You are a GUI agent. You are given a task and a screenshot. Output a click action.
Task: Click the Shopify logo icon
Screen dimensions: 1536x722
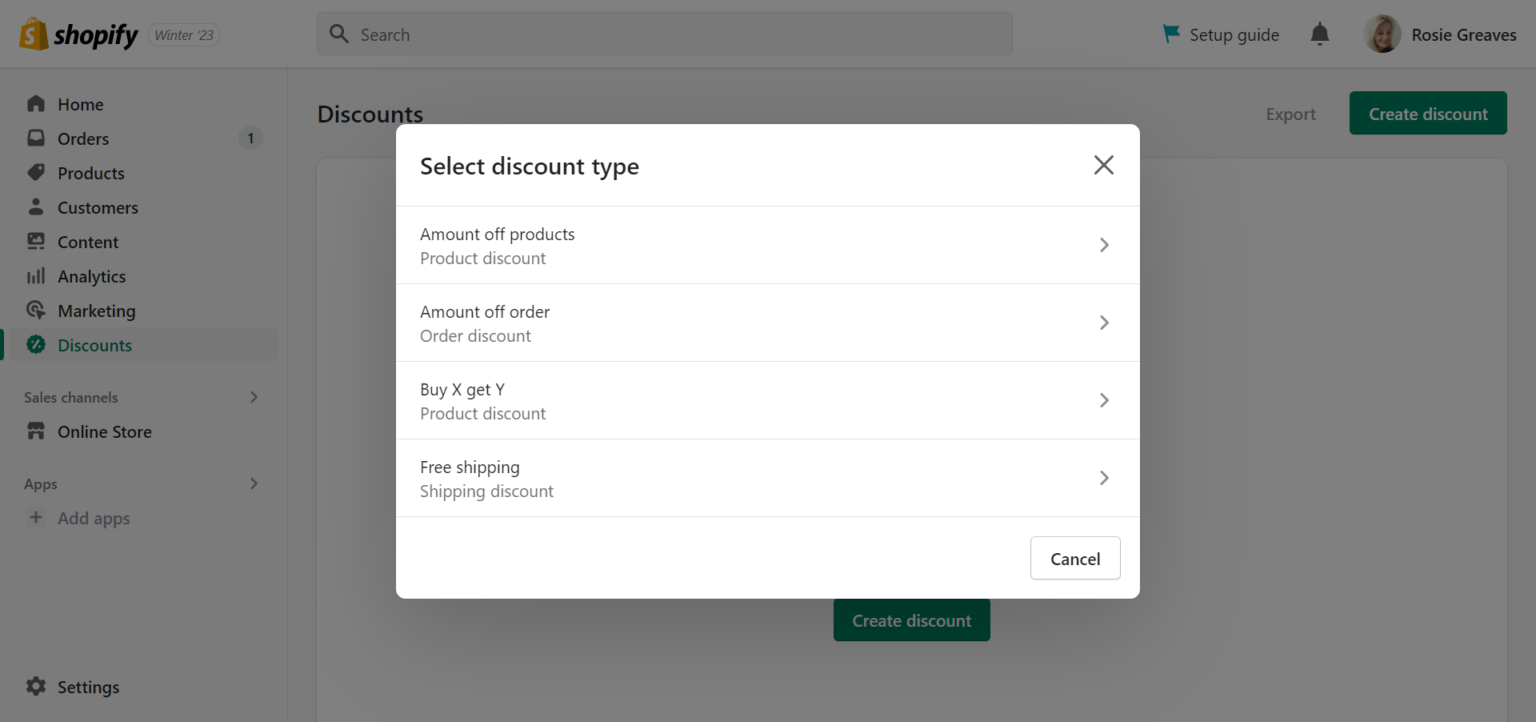click(34, 34)
